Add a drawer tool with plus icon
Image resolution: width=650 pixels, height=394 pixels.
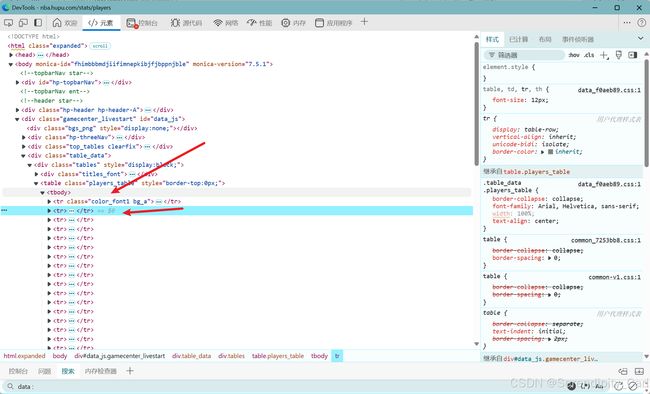tap(130, 370)
